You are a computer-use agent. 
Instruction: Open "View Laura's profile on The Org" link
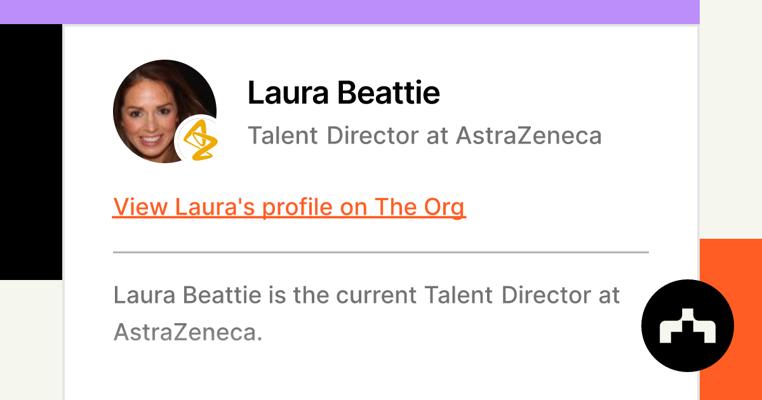click(x=289, y=207)
